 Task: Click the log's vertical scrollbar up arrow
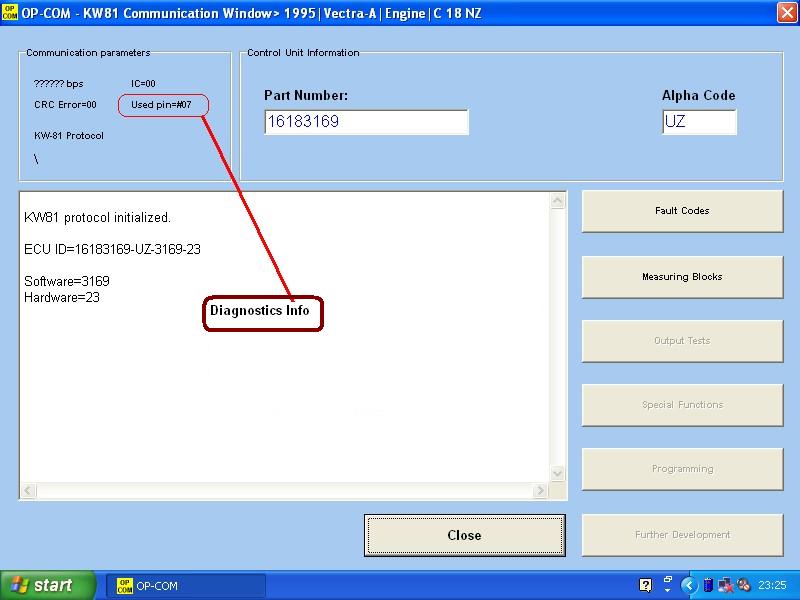pos(558,201)
